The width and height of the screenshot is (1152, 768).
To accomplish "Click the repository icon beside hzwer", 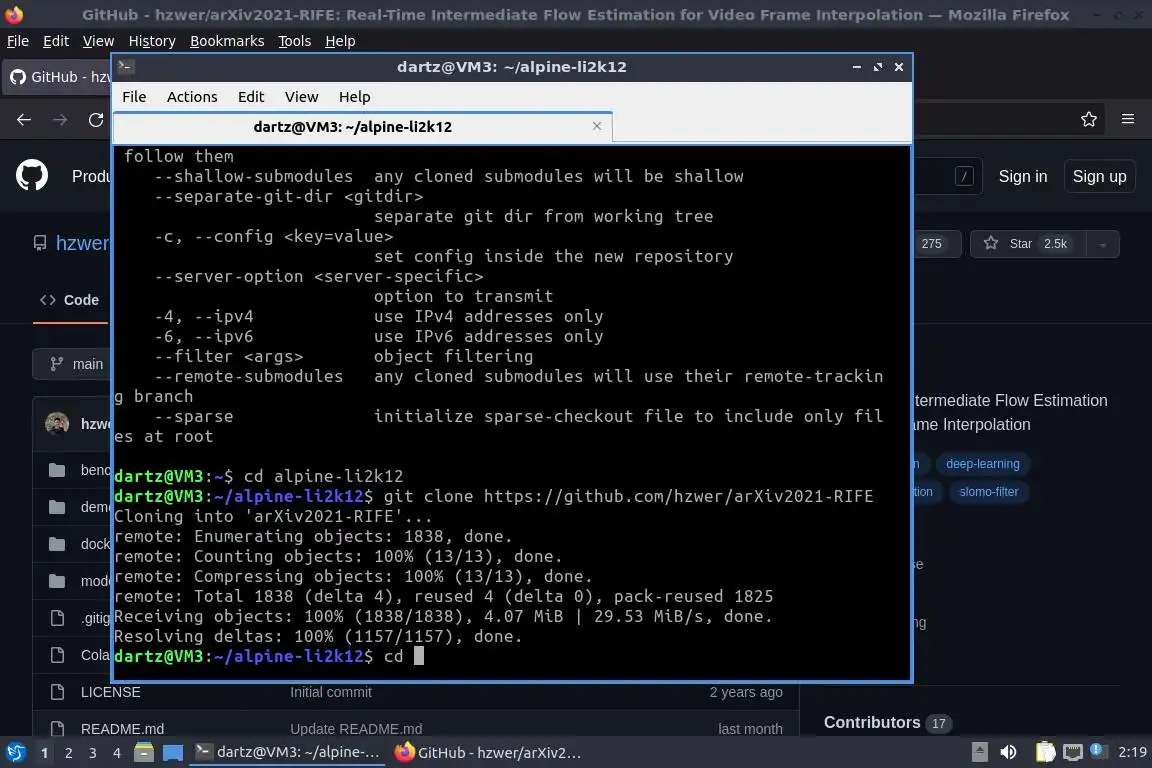I will [x=40, y=243].
